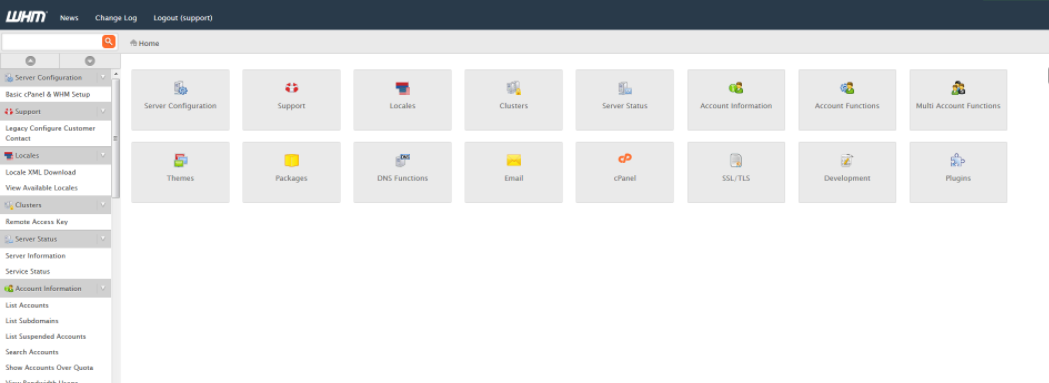Screen dimensions: 1049x383
Task: Collapse all sidebar categories with up arrow
Action: point(30,61)
